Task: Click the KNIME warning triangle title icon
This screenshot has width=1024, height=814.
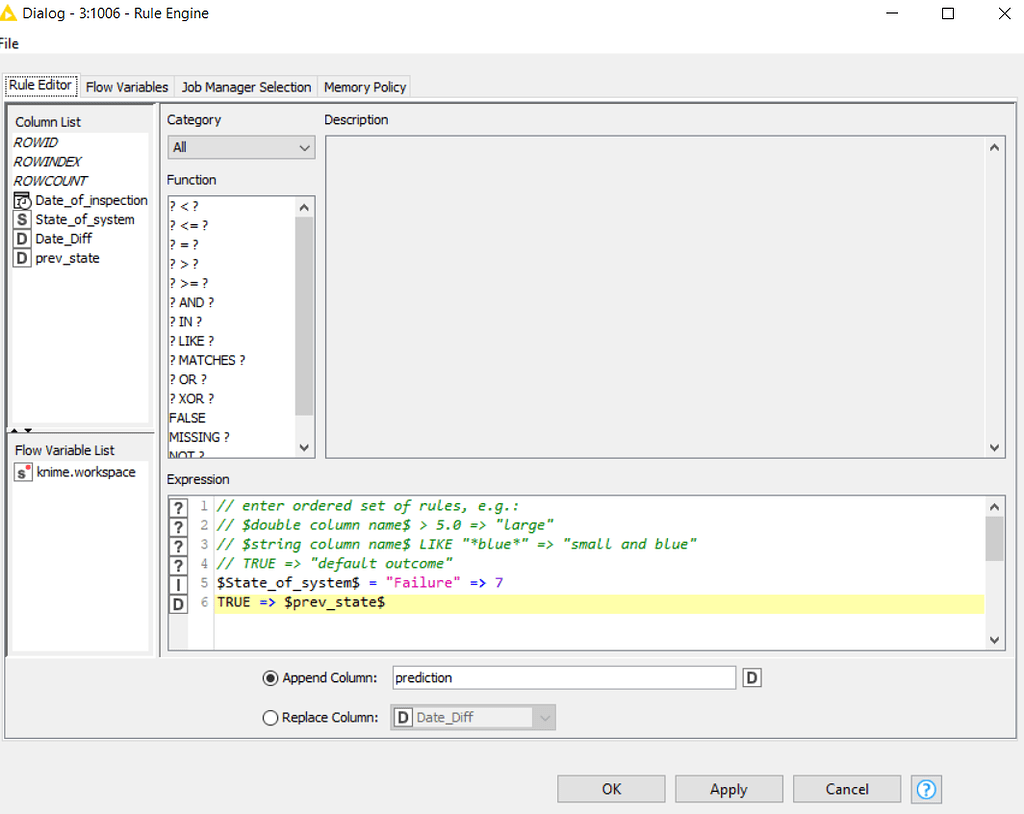Action: click(x=11, y=13)
